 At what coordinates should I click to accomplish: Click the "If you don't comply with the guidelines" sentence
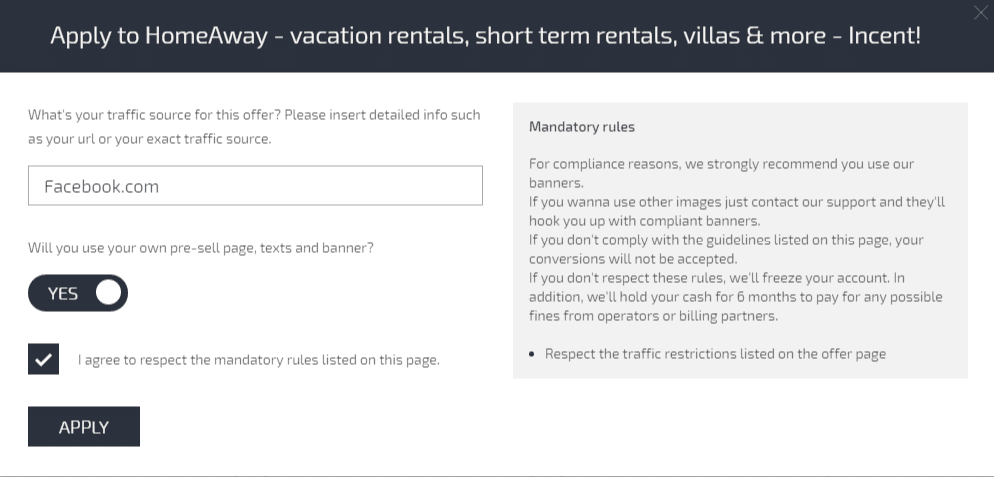click(x=725, y=240)
